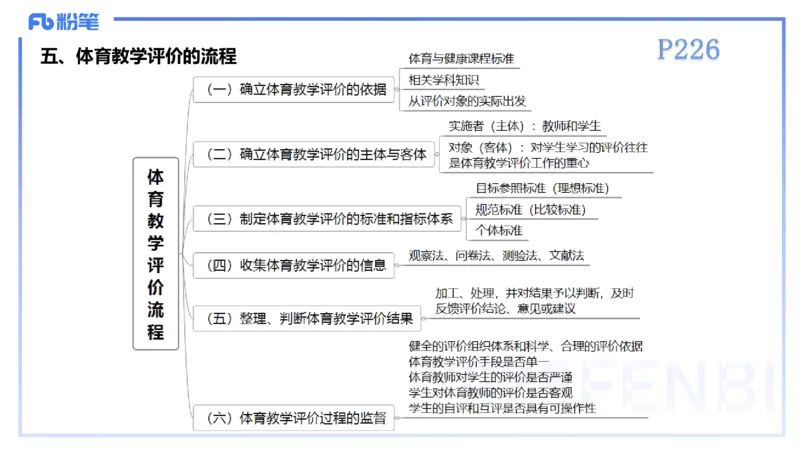
Task: Click the leaf 个体标准
Action: point(498,231)
